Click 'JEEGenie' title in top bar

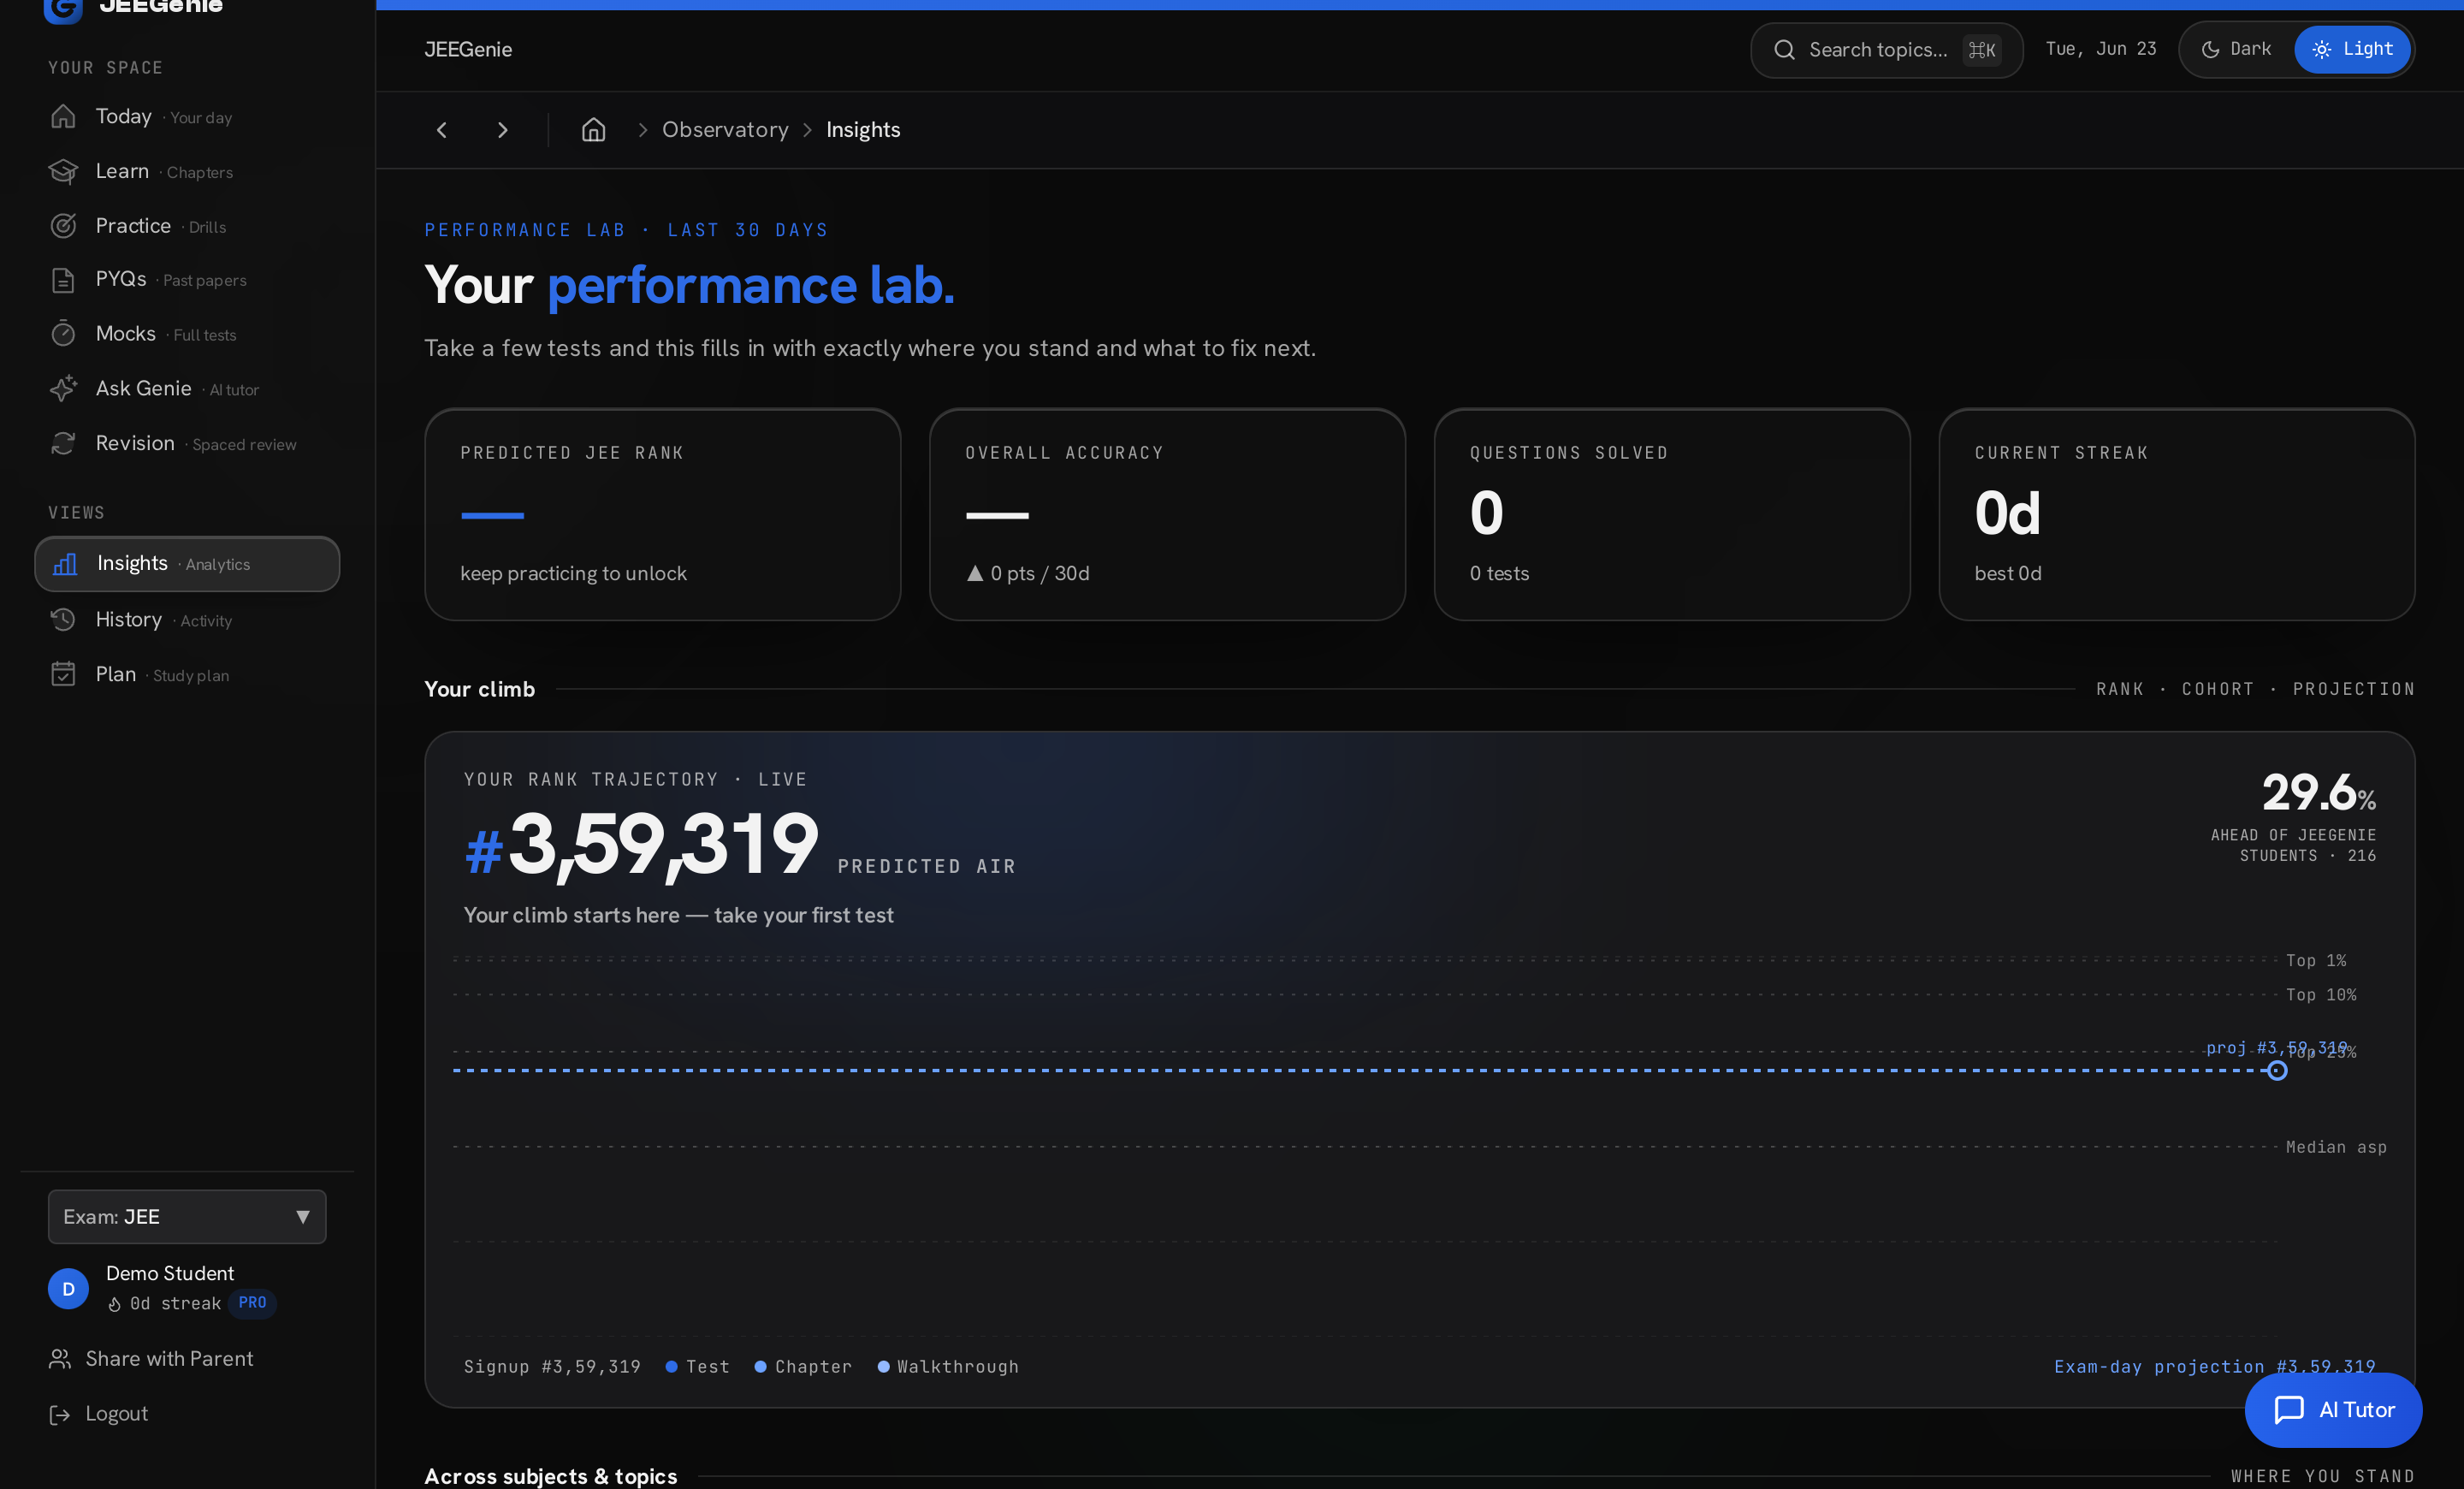(x=468, y=50)
